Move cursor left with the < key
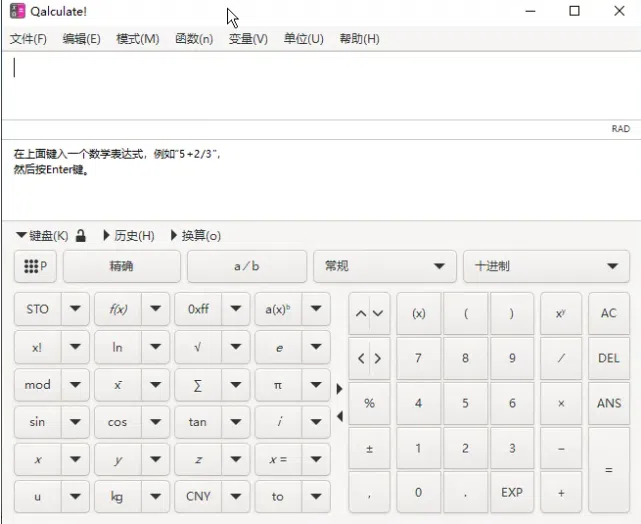Screen dimensions: 641x524 pyautogui.click(x=361, y=358)
